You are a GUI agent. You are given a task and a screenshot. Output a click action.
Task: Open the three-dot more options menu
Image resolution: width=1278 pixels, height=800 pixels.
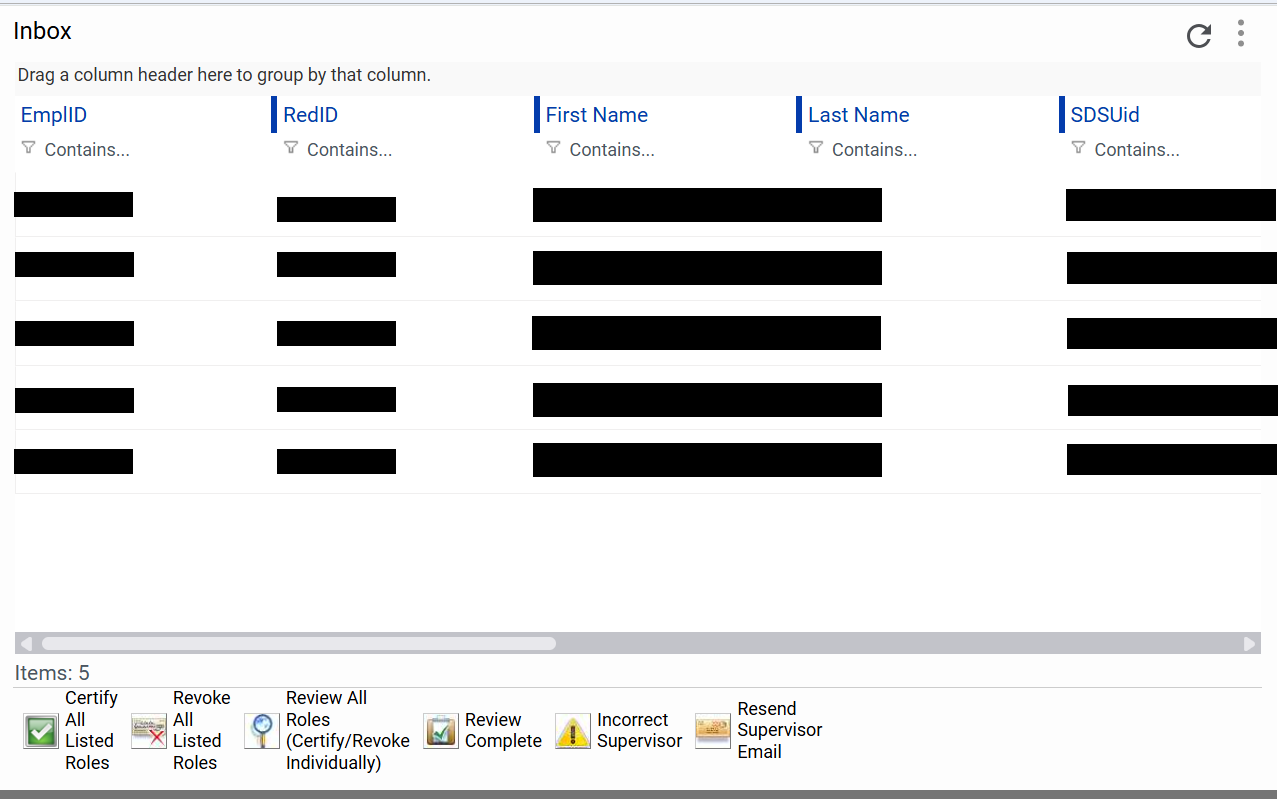tap(1240, 33)
